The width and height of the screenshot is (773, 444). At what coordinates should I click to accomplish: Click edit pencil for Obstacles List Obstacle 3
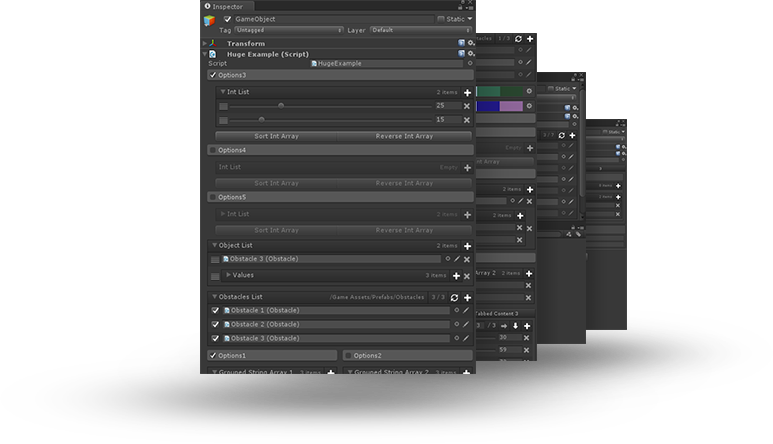[x=466, y=339]
